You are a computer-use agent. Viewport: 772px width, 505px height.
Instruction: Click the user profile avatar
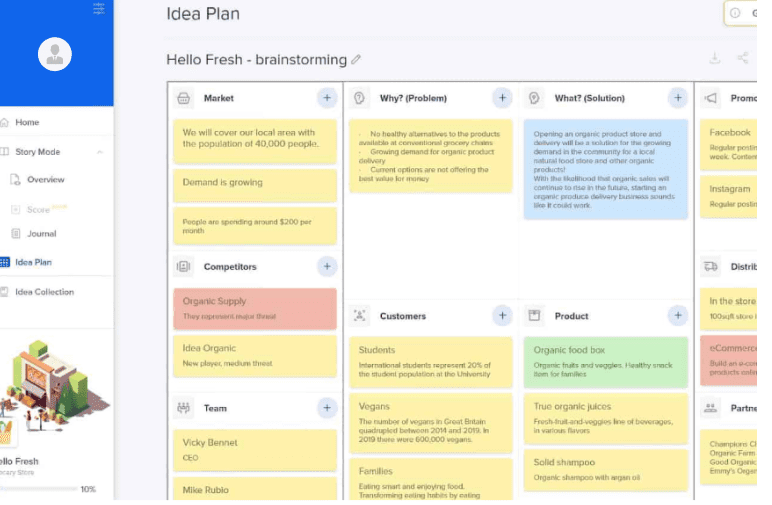[55, 55]
